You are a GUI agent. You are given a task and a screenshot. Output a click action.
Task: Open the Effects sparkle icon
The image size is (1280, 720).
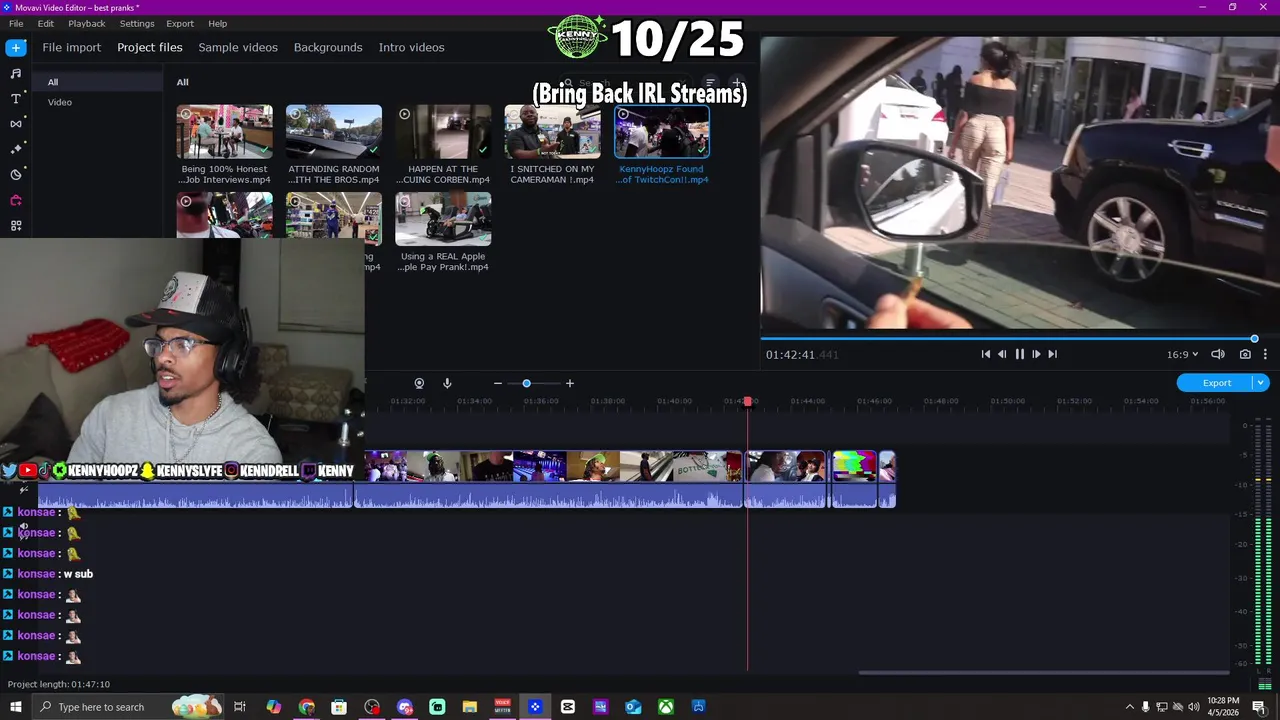point(15,149)
